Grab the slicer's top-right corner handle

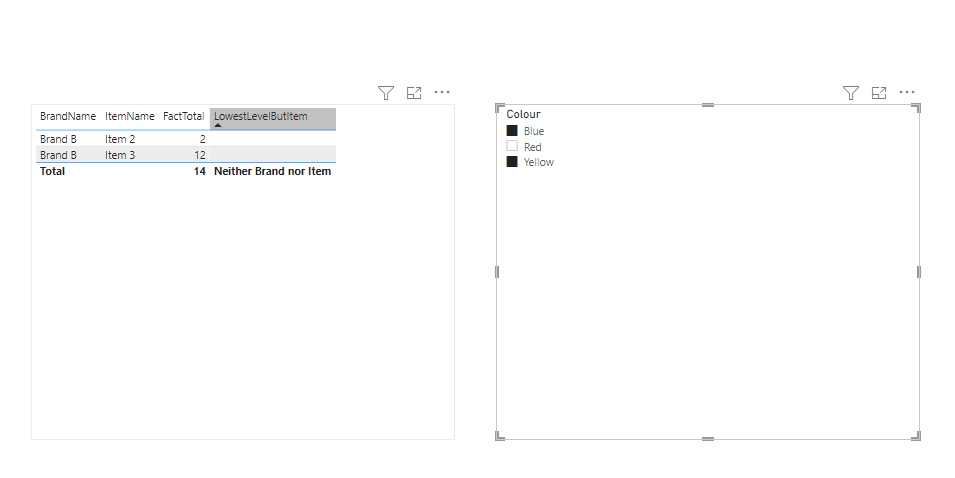tap(916, 108)
